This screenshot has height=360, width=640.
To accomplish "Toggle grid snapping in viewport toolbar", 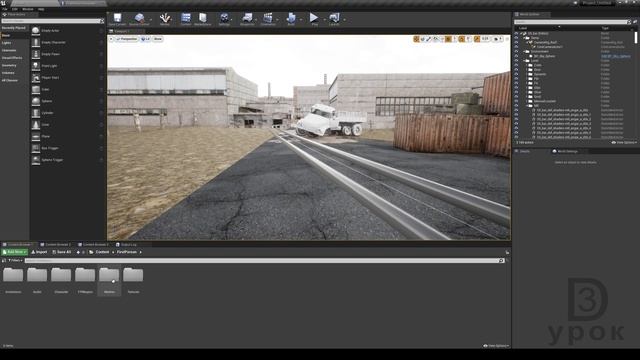I will (448, 39).
